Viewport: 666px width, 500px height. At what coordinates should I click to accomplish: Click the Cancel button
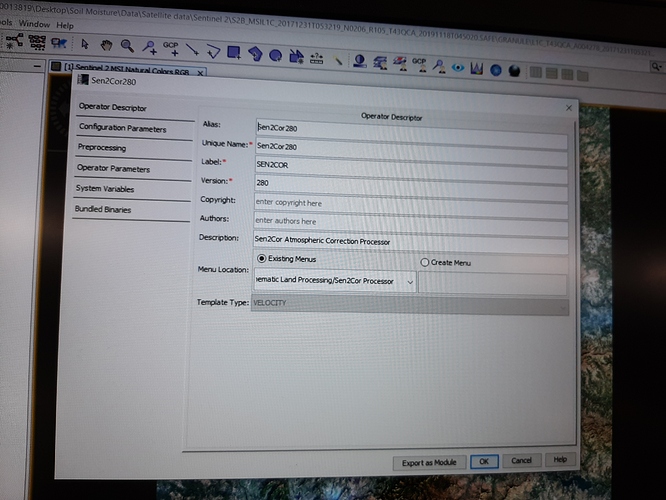point(521,460)
